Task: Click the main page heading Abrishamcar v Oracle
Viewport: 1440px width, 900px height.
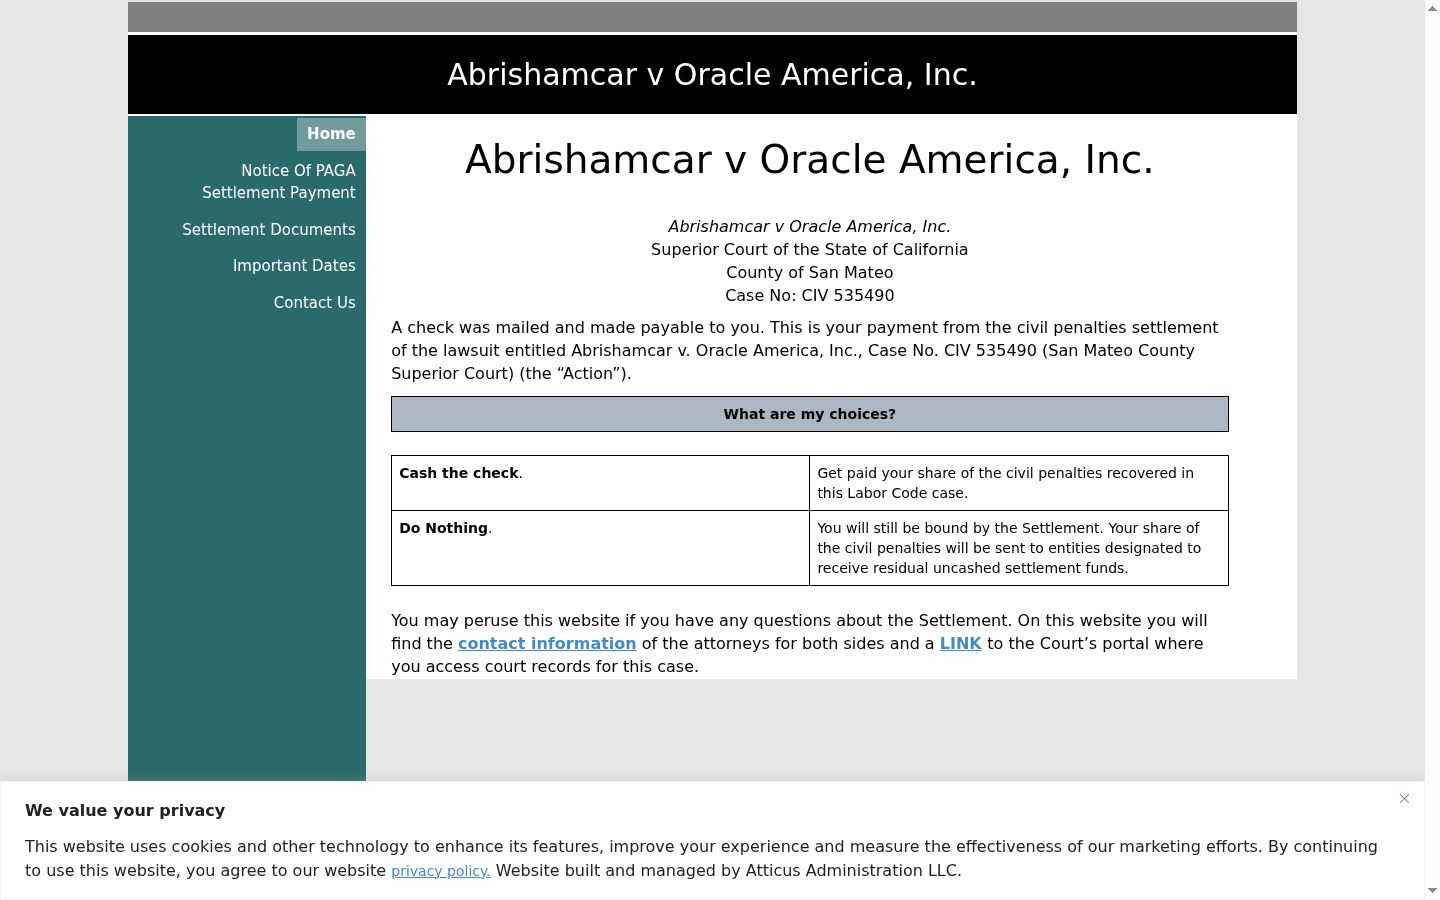Action: tap(809, 160)
